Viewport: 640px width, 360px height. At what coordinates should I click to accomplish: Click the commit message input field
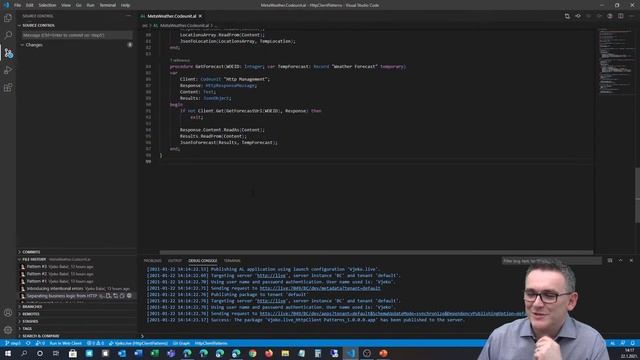(x=77, y=35)
